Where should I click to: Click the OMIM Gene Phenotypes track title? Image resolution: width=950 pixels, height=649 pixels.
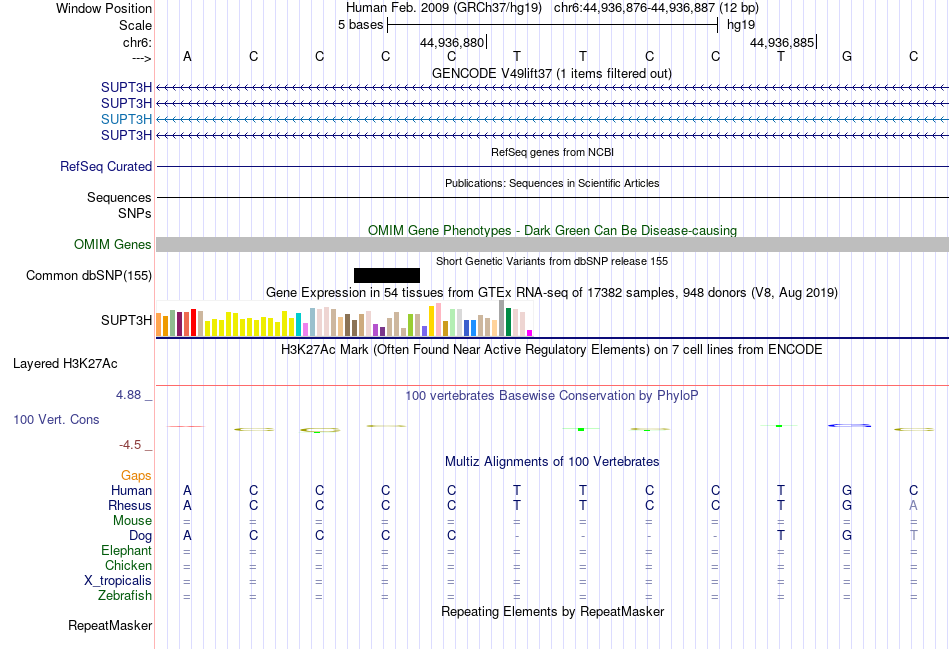point(552,230)
